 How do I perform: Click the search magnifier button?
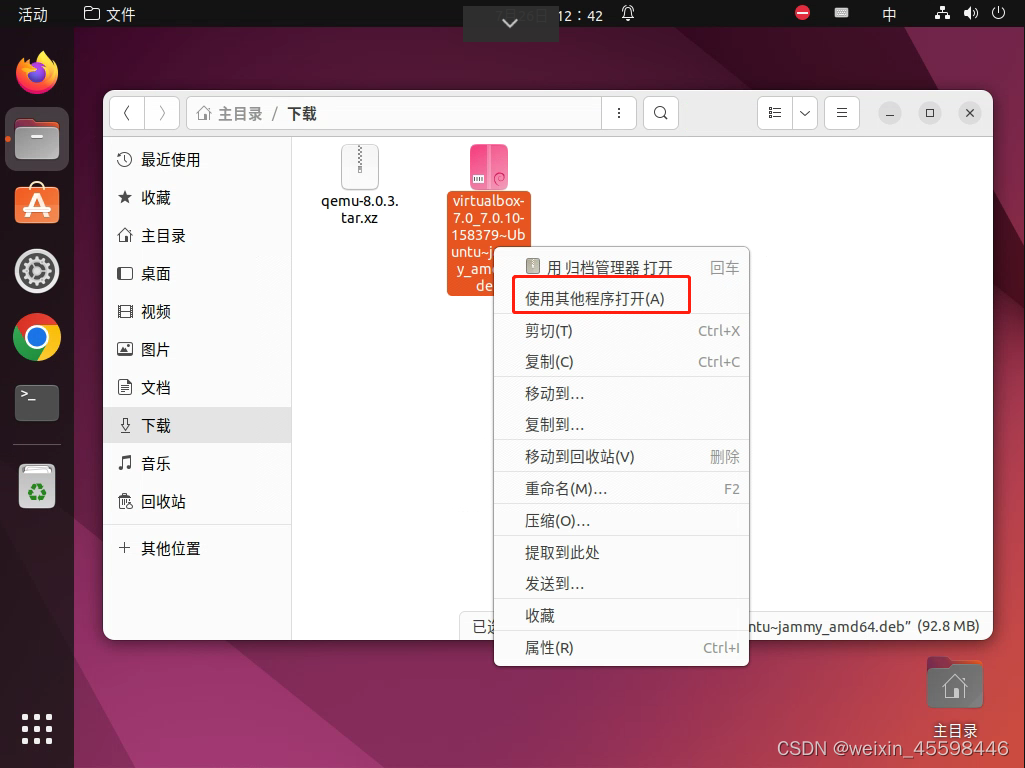[x=660, y=113]
